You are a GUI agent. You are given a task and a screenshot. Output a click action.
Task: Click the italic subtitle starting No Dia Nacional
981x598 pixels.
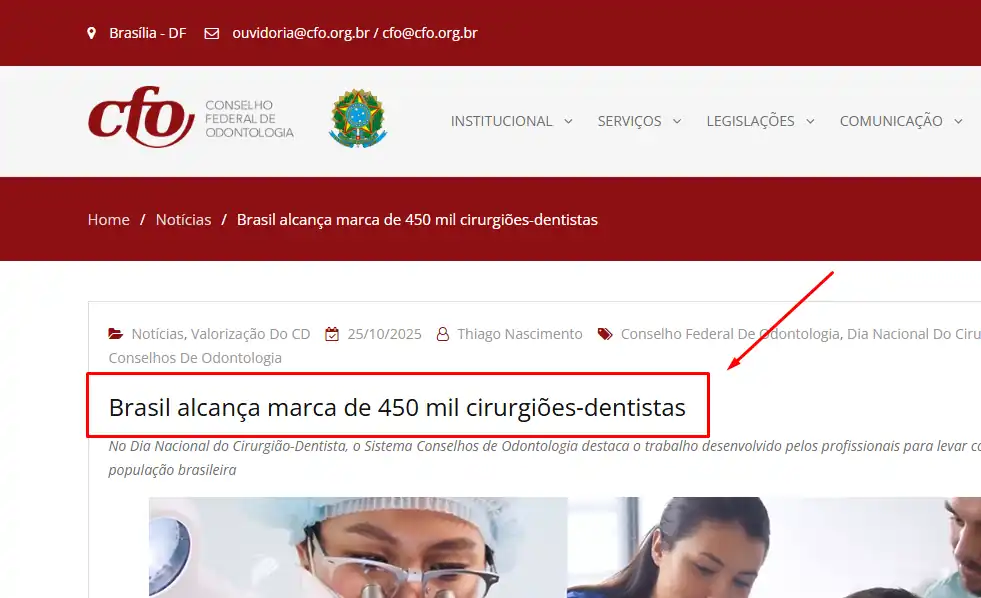click(x=544, y=458)
